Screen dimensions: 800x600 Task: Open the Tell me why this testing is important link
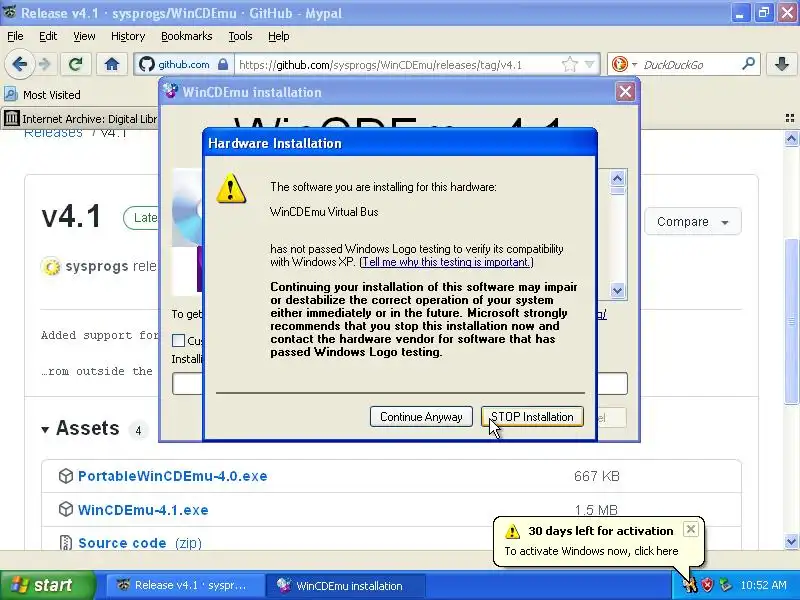point(446,262)
